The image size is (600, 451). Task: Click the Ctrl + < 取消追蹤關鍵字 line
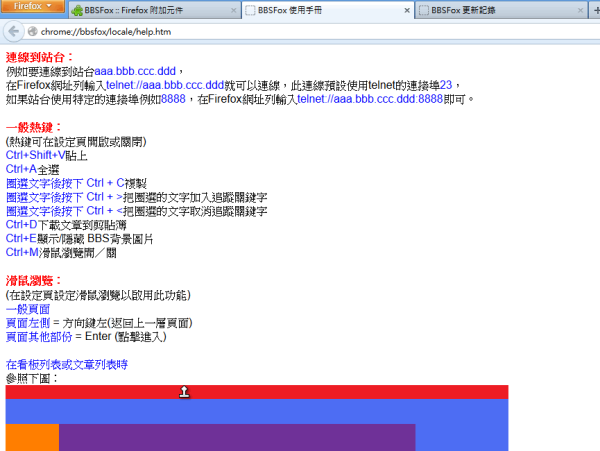tap(136, 211)
